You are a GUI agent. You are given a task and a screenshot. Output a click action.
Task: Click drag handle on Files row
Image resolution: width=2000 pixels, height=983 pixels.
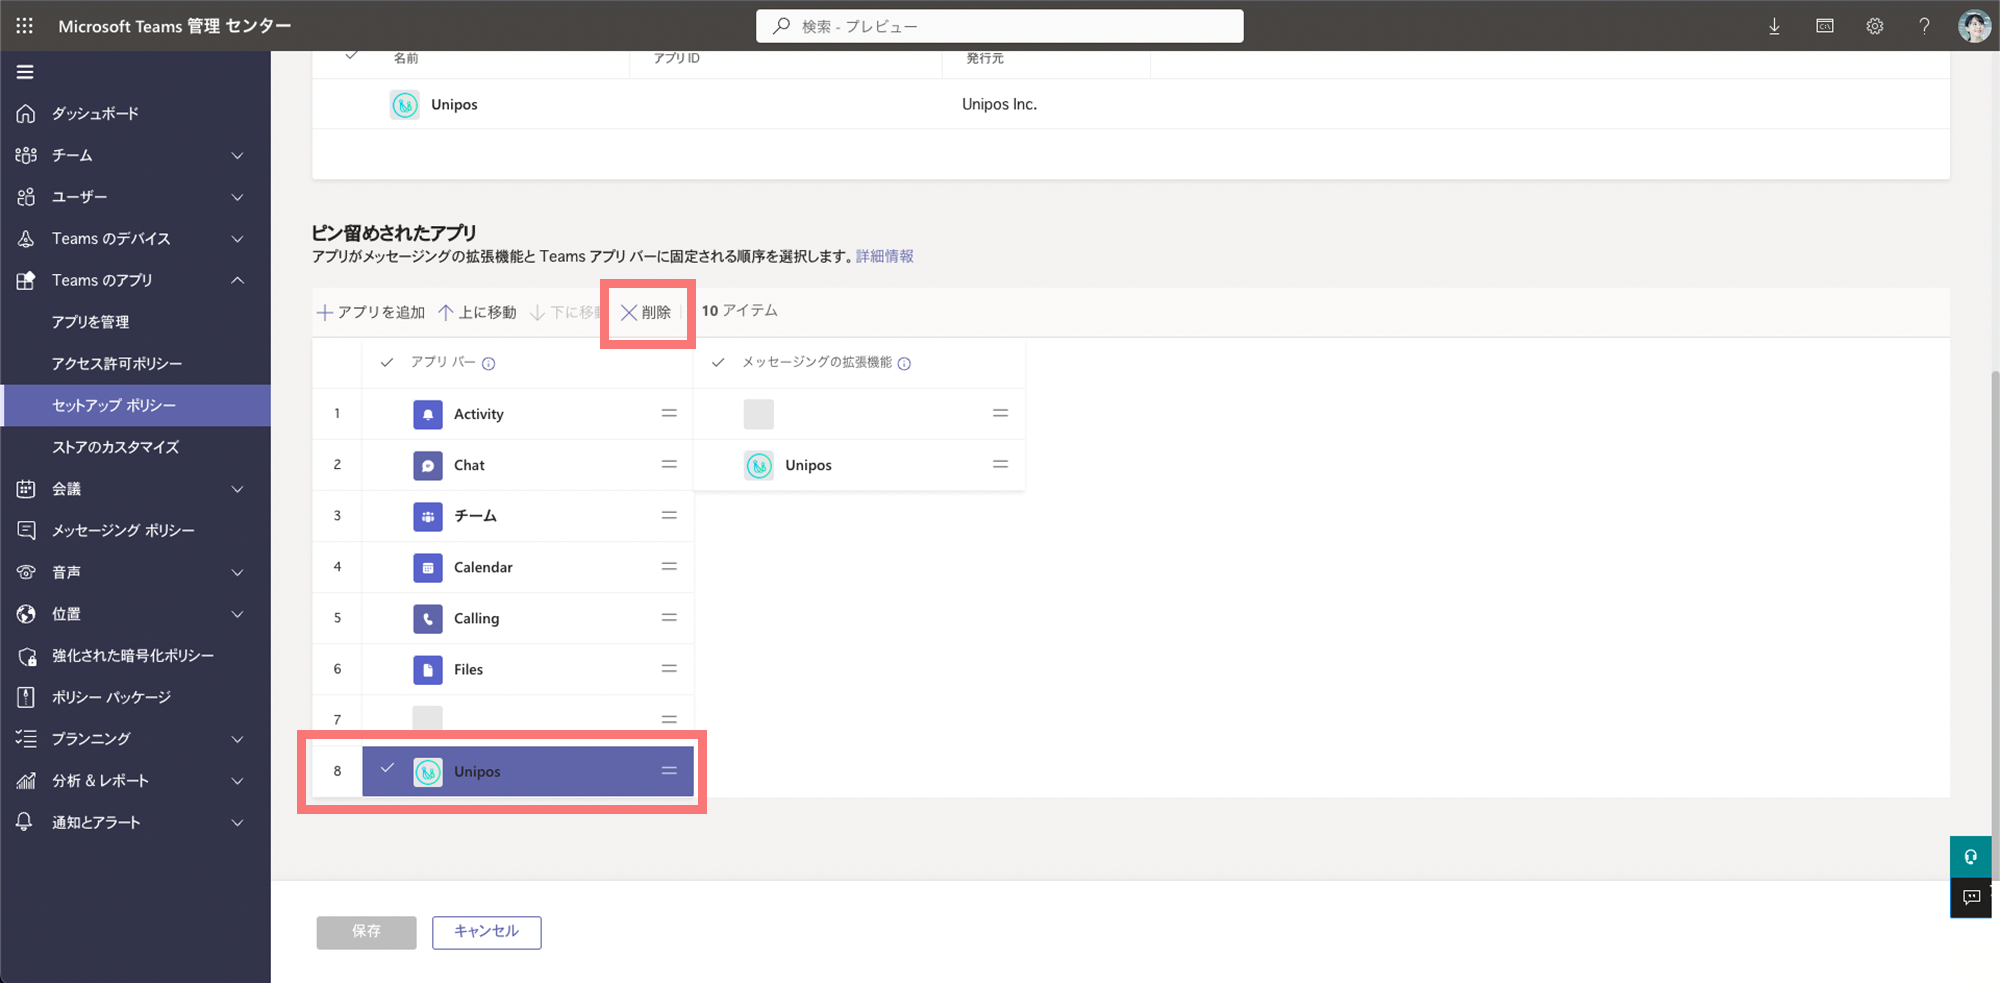[x=669, y=668]
